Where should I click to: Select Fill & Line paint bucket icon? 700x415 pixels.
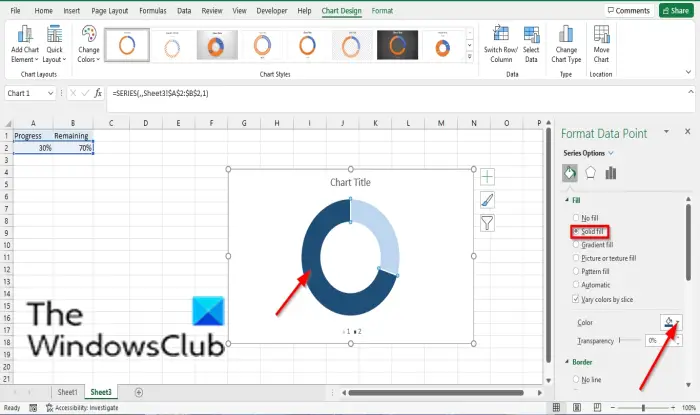point(570,173)
